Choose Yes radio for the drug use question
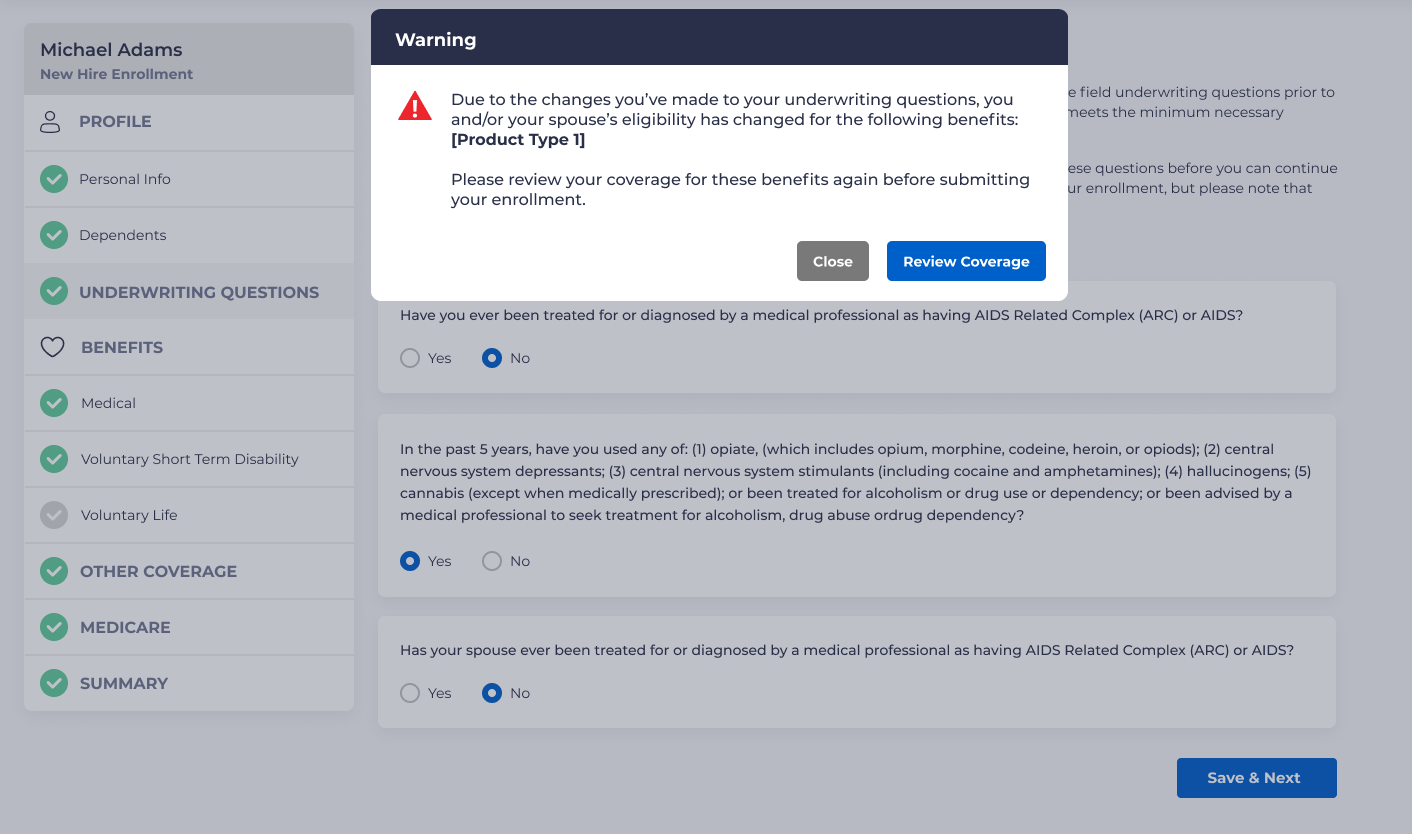 410,561
